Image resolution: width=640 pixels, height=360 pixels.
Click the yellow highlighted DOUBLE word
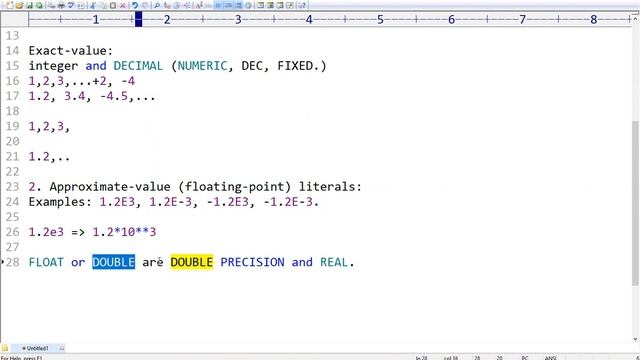click(x=192, y=262)
